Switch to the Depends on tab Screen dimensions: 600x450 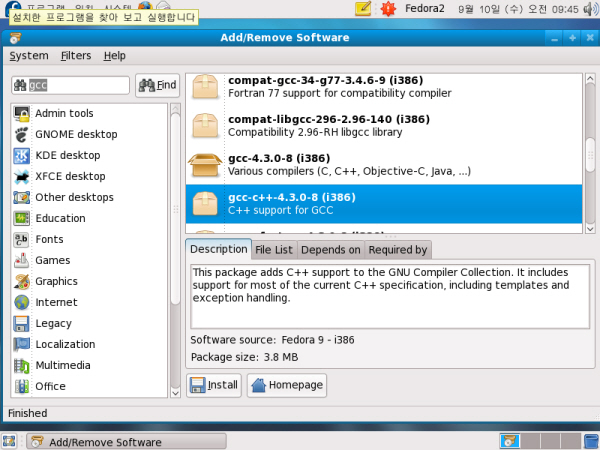331,250
